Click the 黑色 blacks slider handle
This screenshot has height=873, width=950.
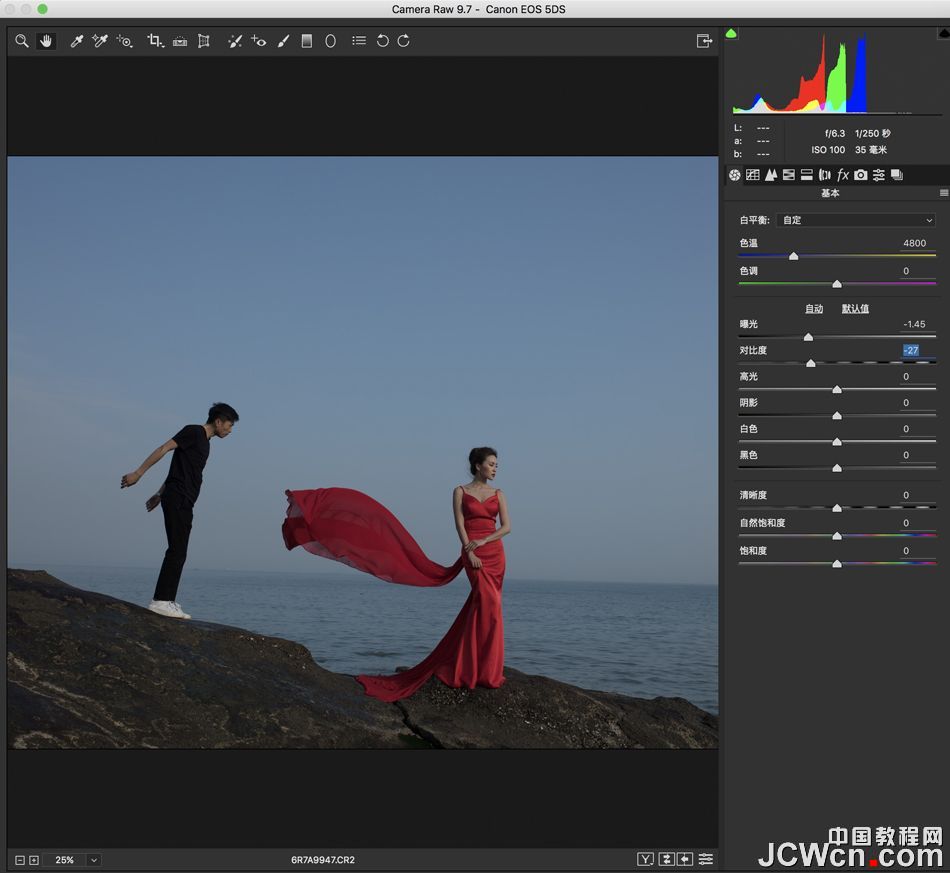pyautogui.click(x=837, y=468)
